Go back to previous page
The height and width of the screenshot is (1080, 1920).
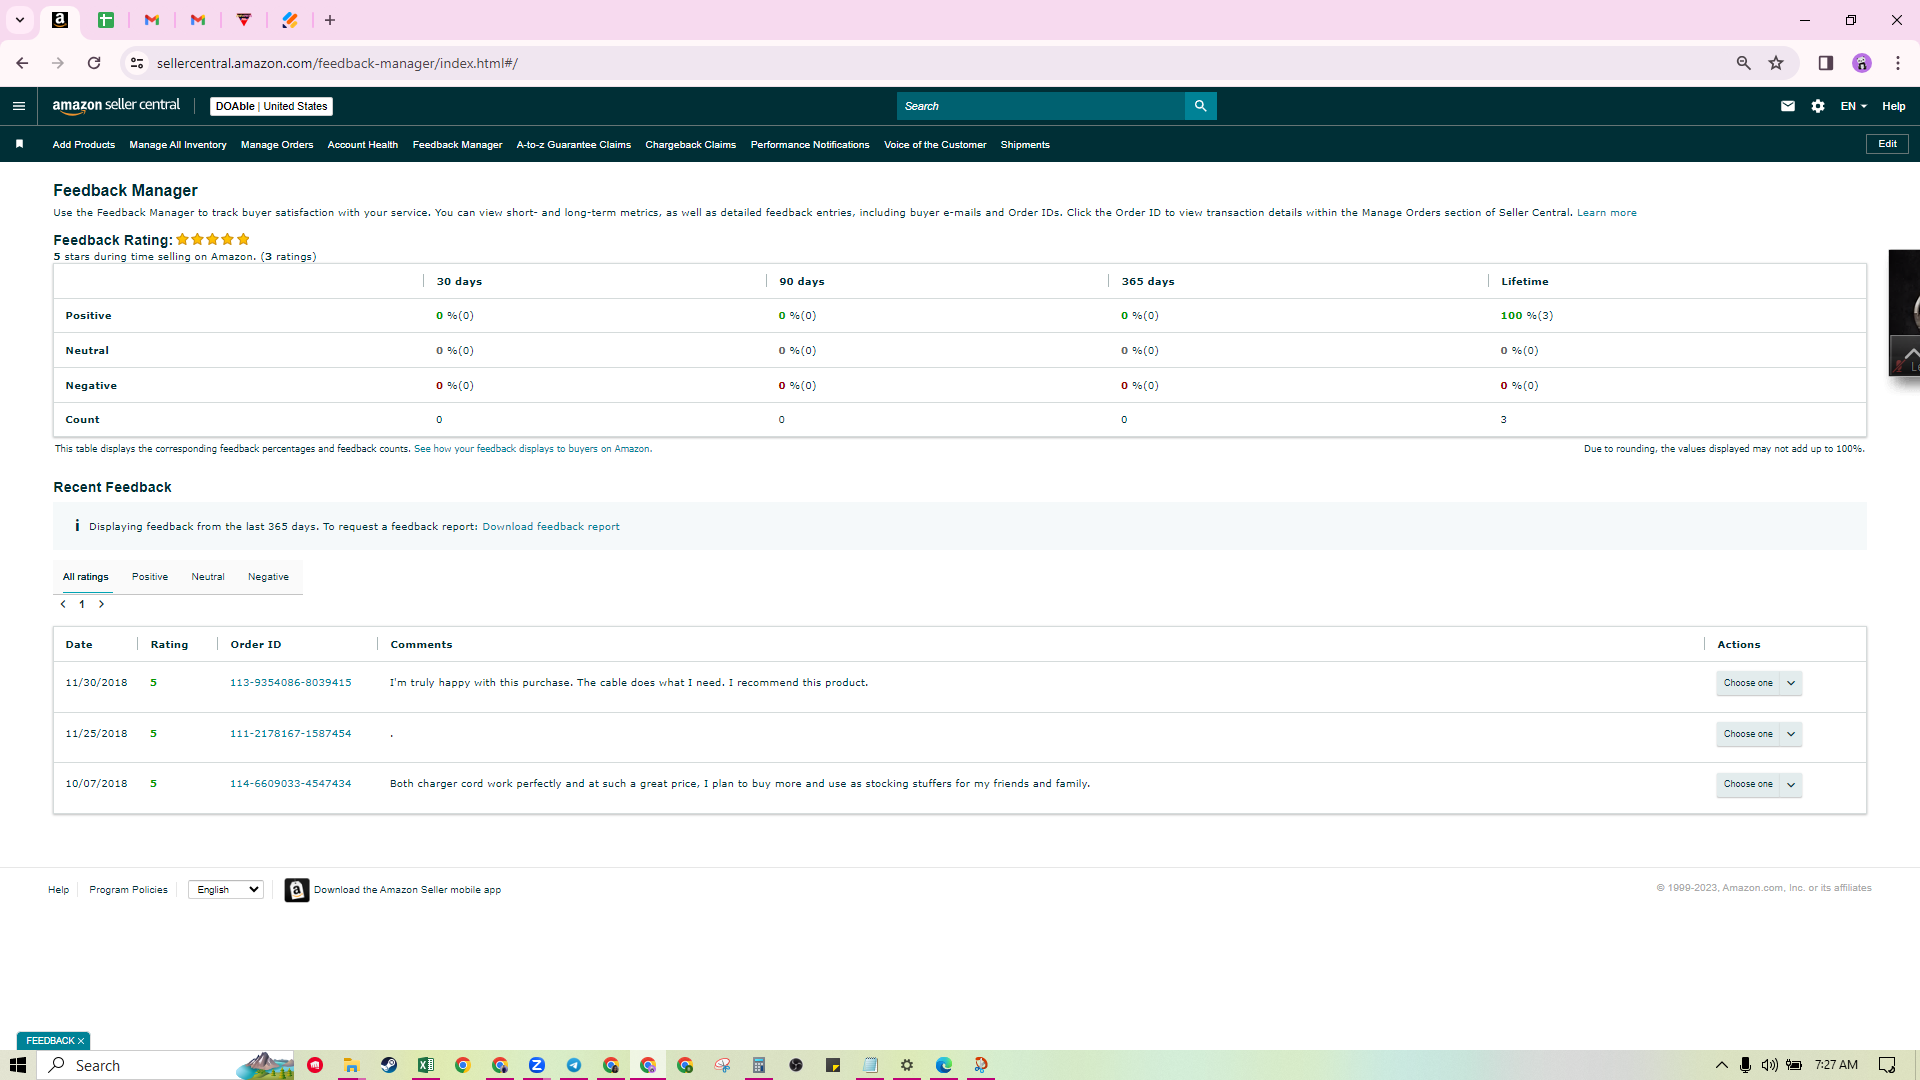pyautogui.click(x=22, y=63)
